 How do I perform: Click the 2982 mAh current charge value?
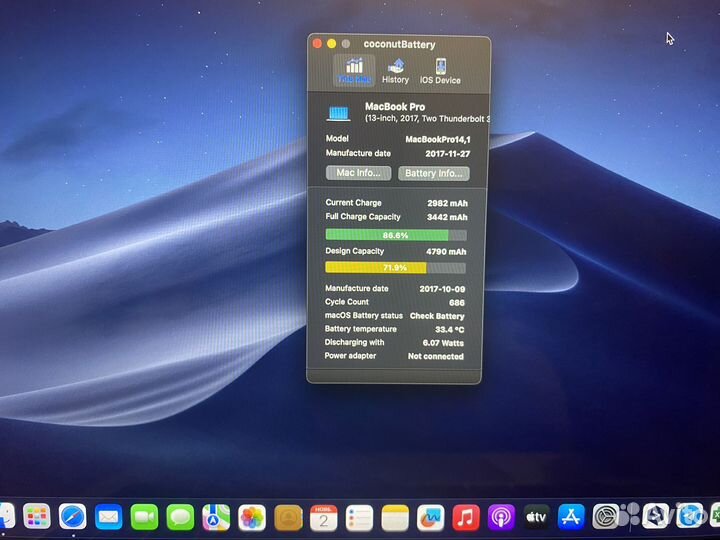(447, 203)
